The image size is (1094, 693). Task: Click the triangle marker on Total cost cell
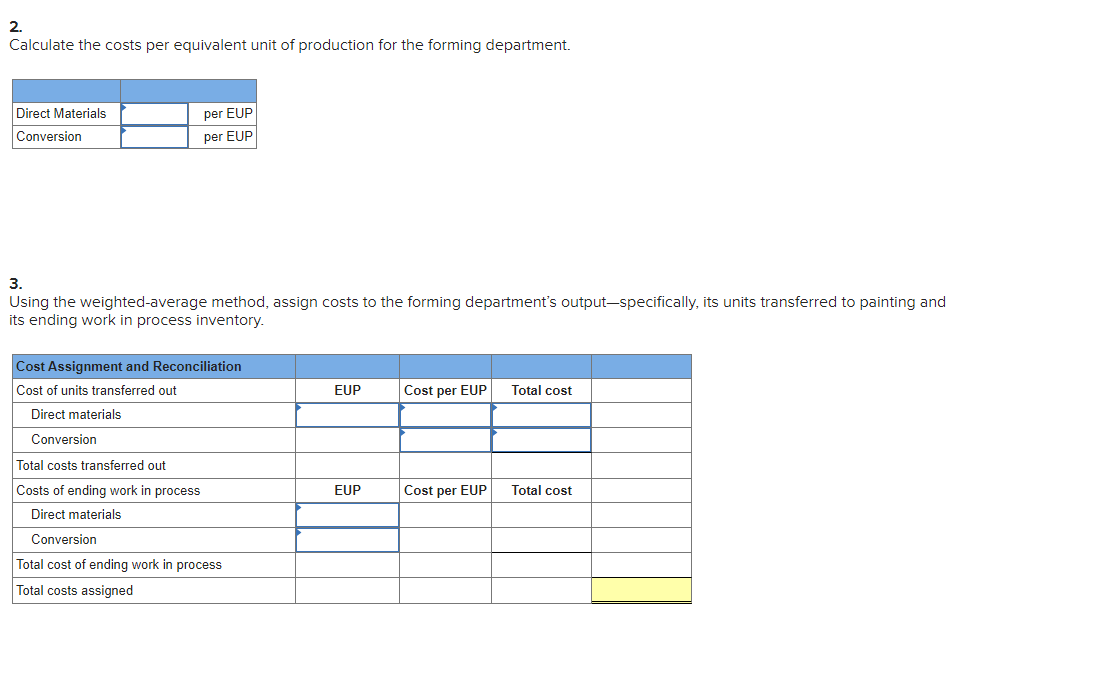coord(494,405)
